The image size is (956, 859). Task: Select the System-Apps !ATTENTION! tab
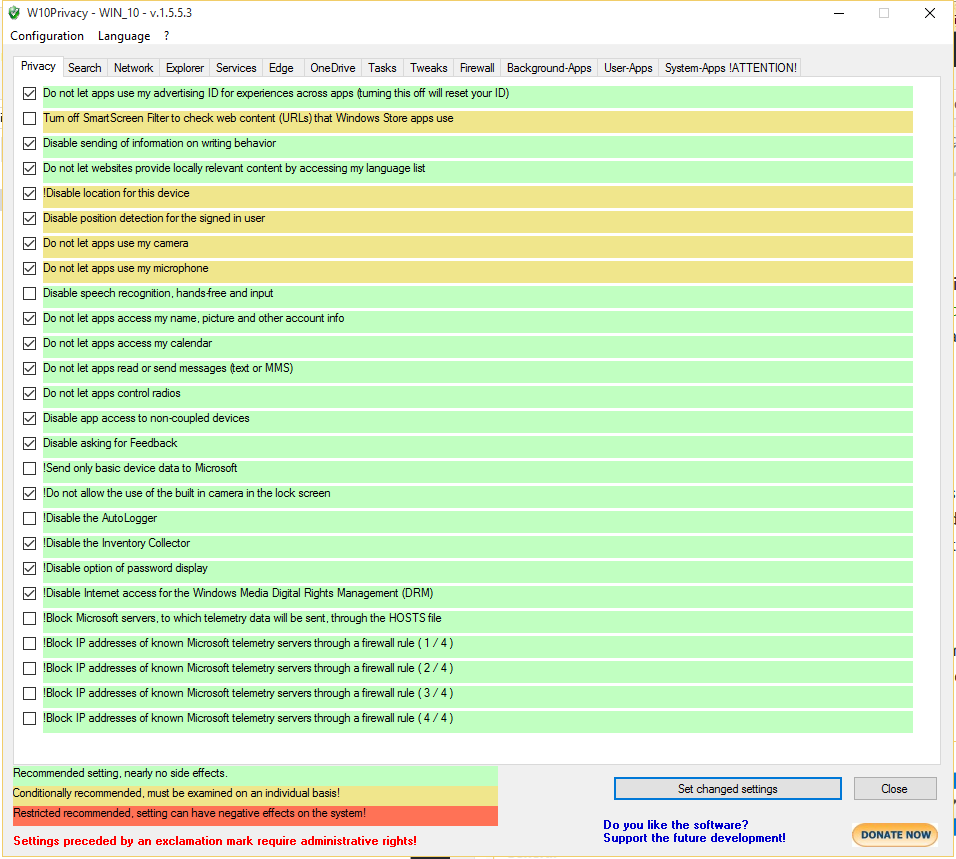pyautogui.click(x=731, y=68)
